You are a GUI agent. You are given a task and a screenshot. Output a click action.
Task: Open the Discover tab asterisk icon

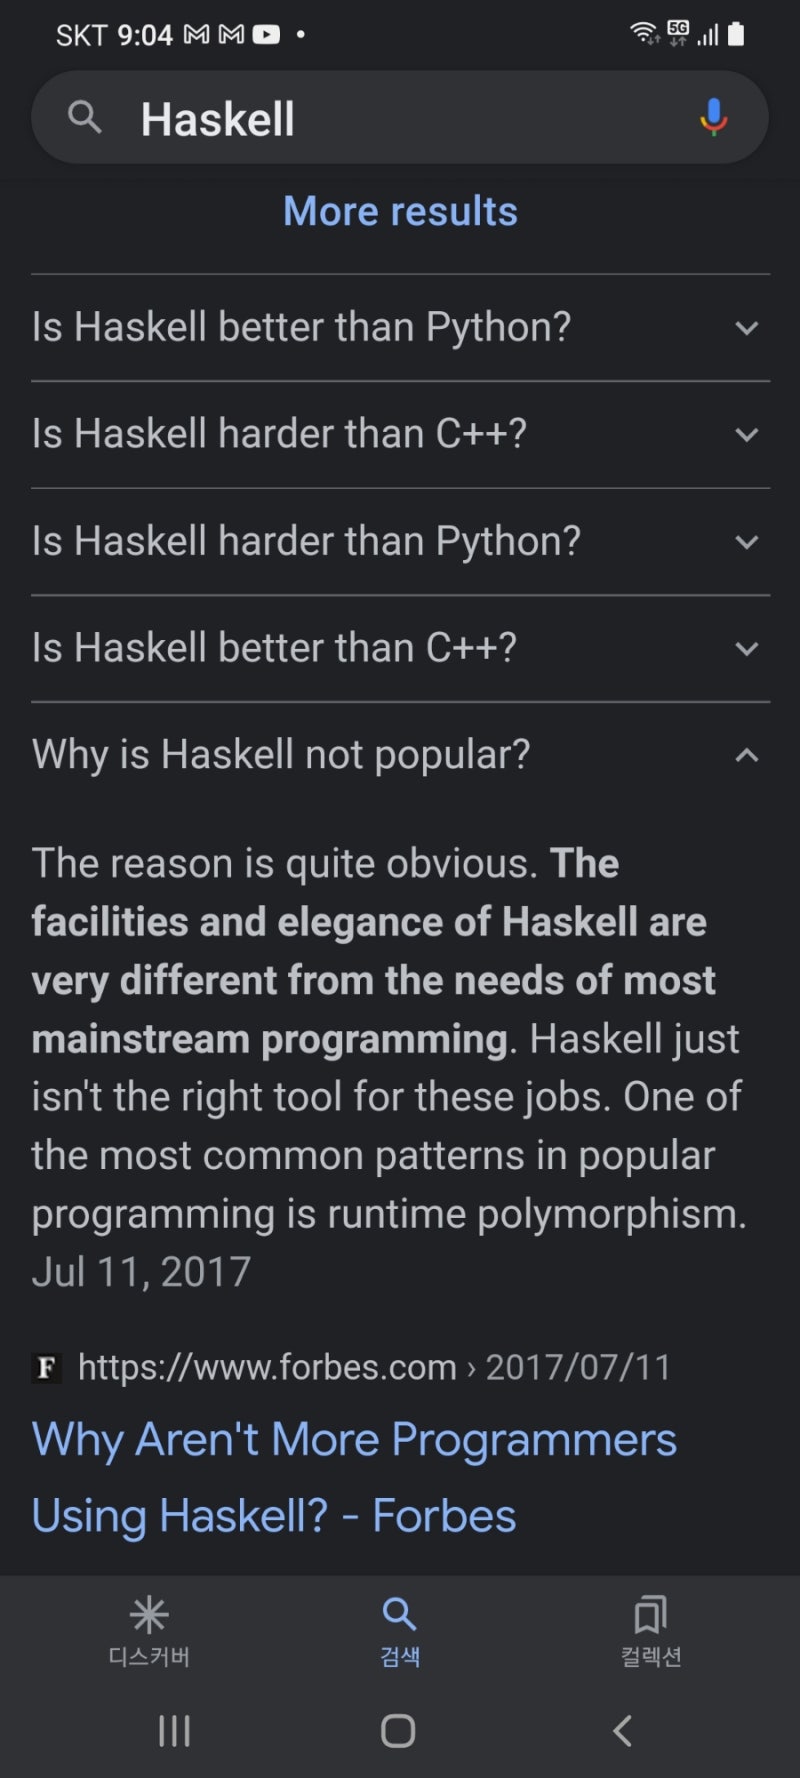pyautogui.click(x=149, y=1615)
